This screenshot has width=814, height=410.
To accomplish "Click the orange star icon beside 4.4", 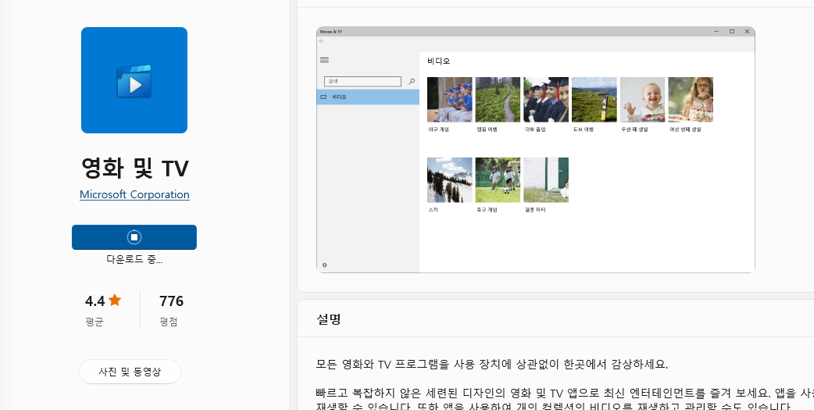I will point(115,300).
